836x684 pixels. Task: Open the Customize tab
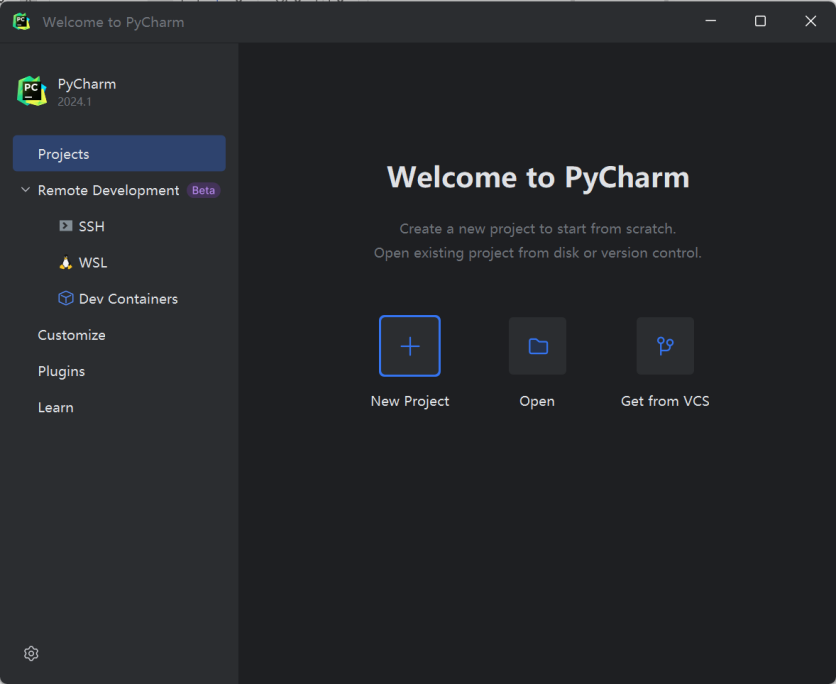pyautogui.click(x=71, y=335)
